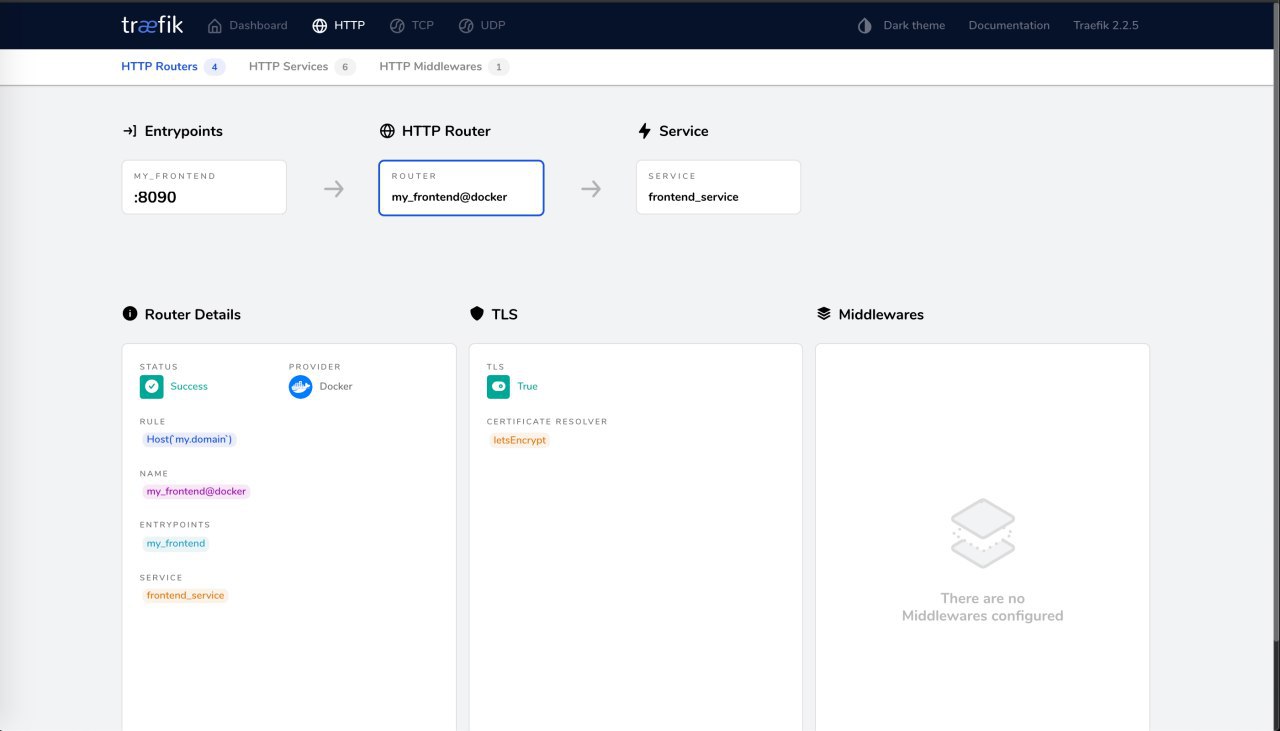The image size is (1280, 731).
Task: Click the empty middlewares stack illustration
Action: tap(982, 533)
